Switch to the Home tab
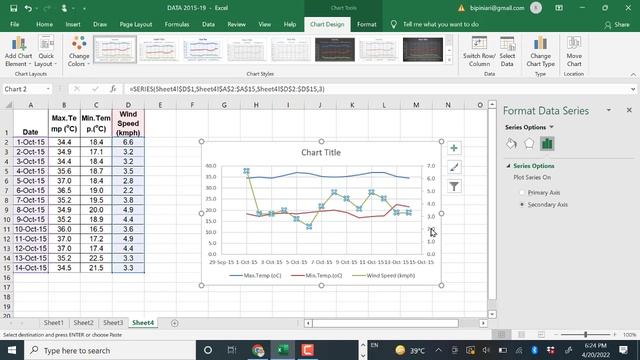The image size is (640, 360). coord(44,24)
